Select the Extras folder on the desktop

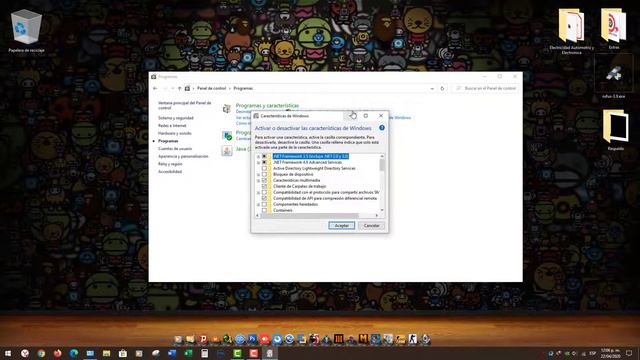coord(613,29)
